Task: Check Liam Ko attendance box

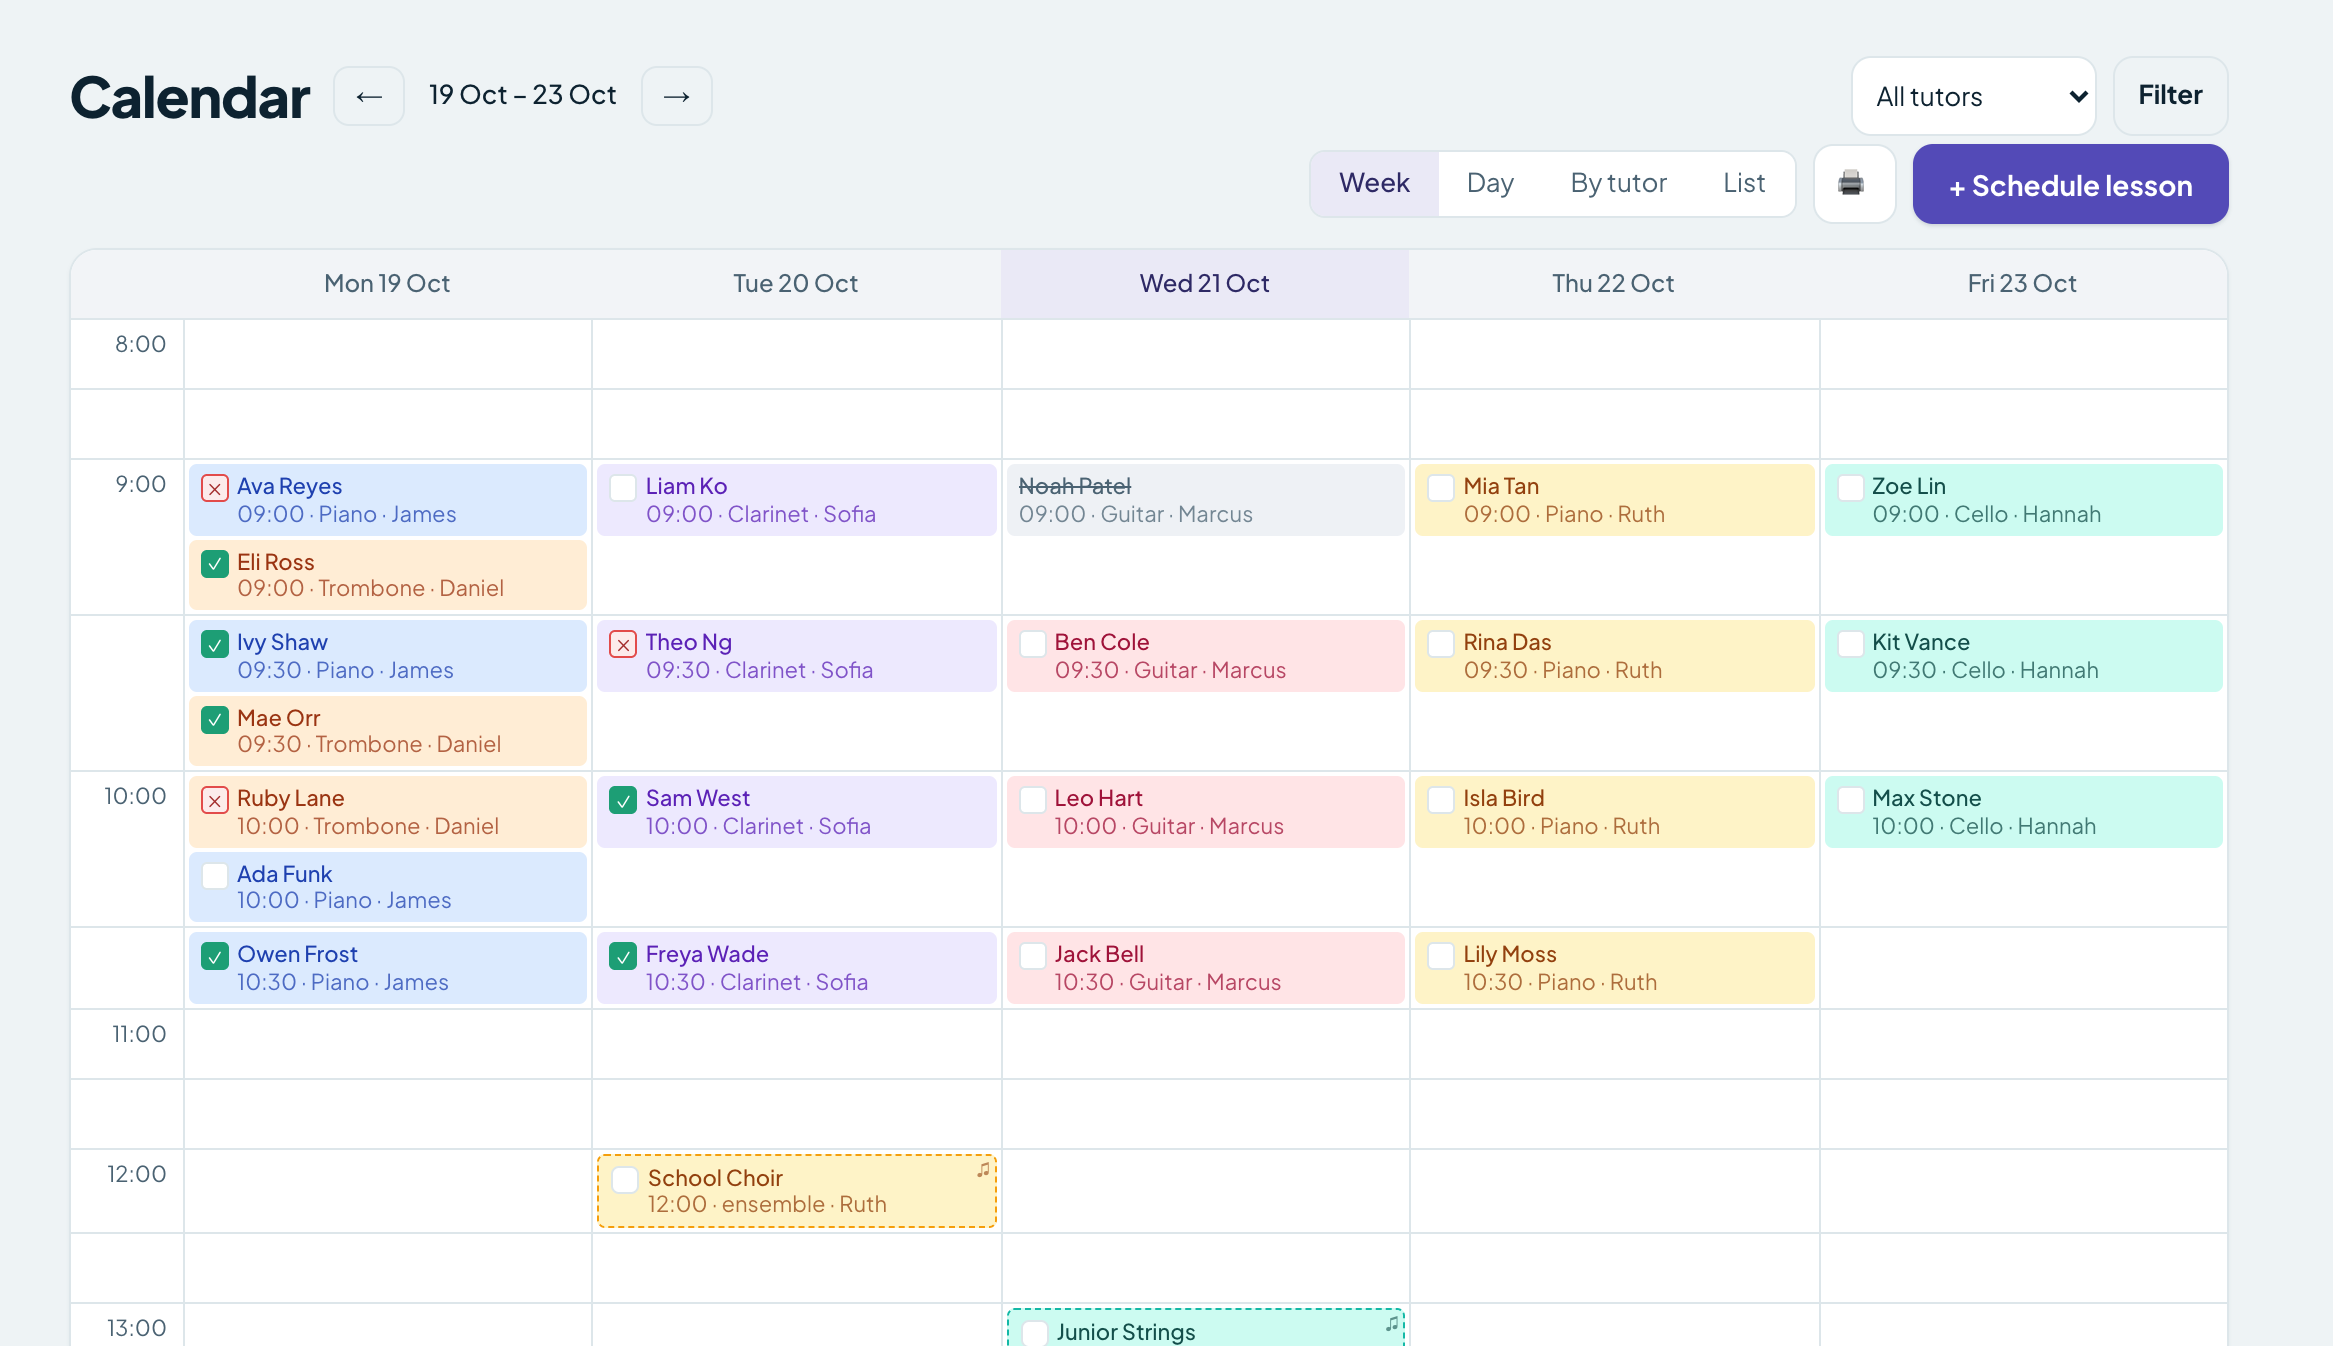Action: pyautogui.click(x=623, y=488)
